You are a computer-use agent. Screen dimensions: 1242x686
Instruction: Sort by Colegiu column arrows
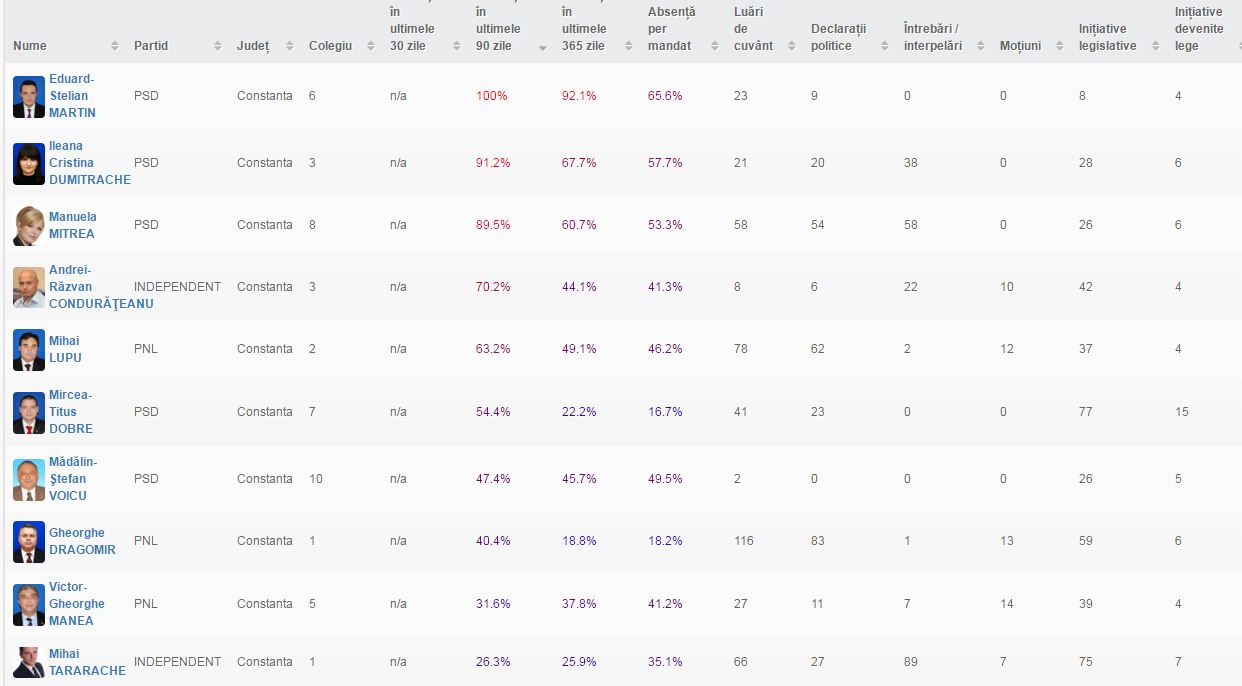click(x=371, y=46)
